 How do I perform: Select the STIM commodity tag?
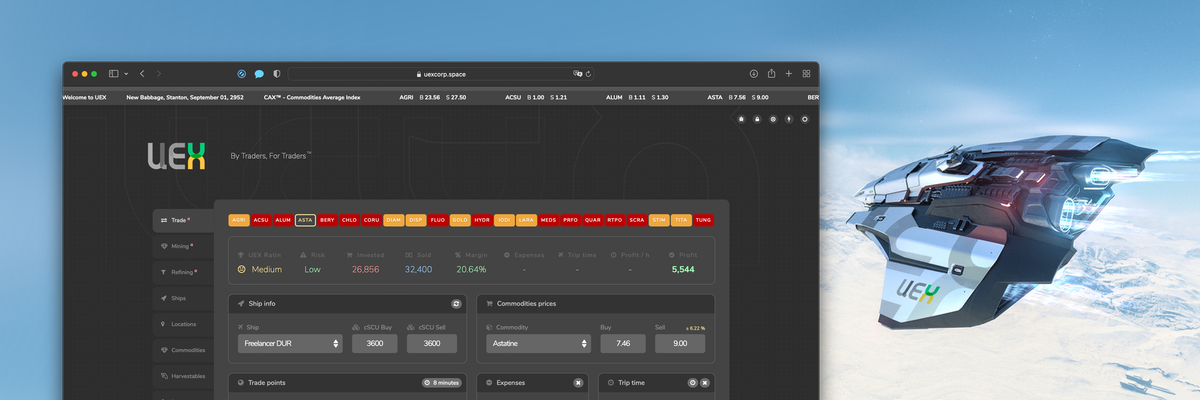pyautogui.click(x=659, y=220)
